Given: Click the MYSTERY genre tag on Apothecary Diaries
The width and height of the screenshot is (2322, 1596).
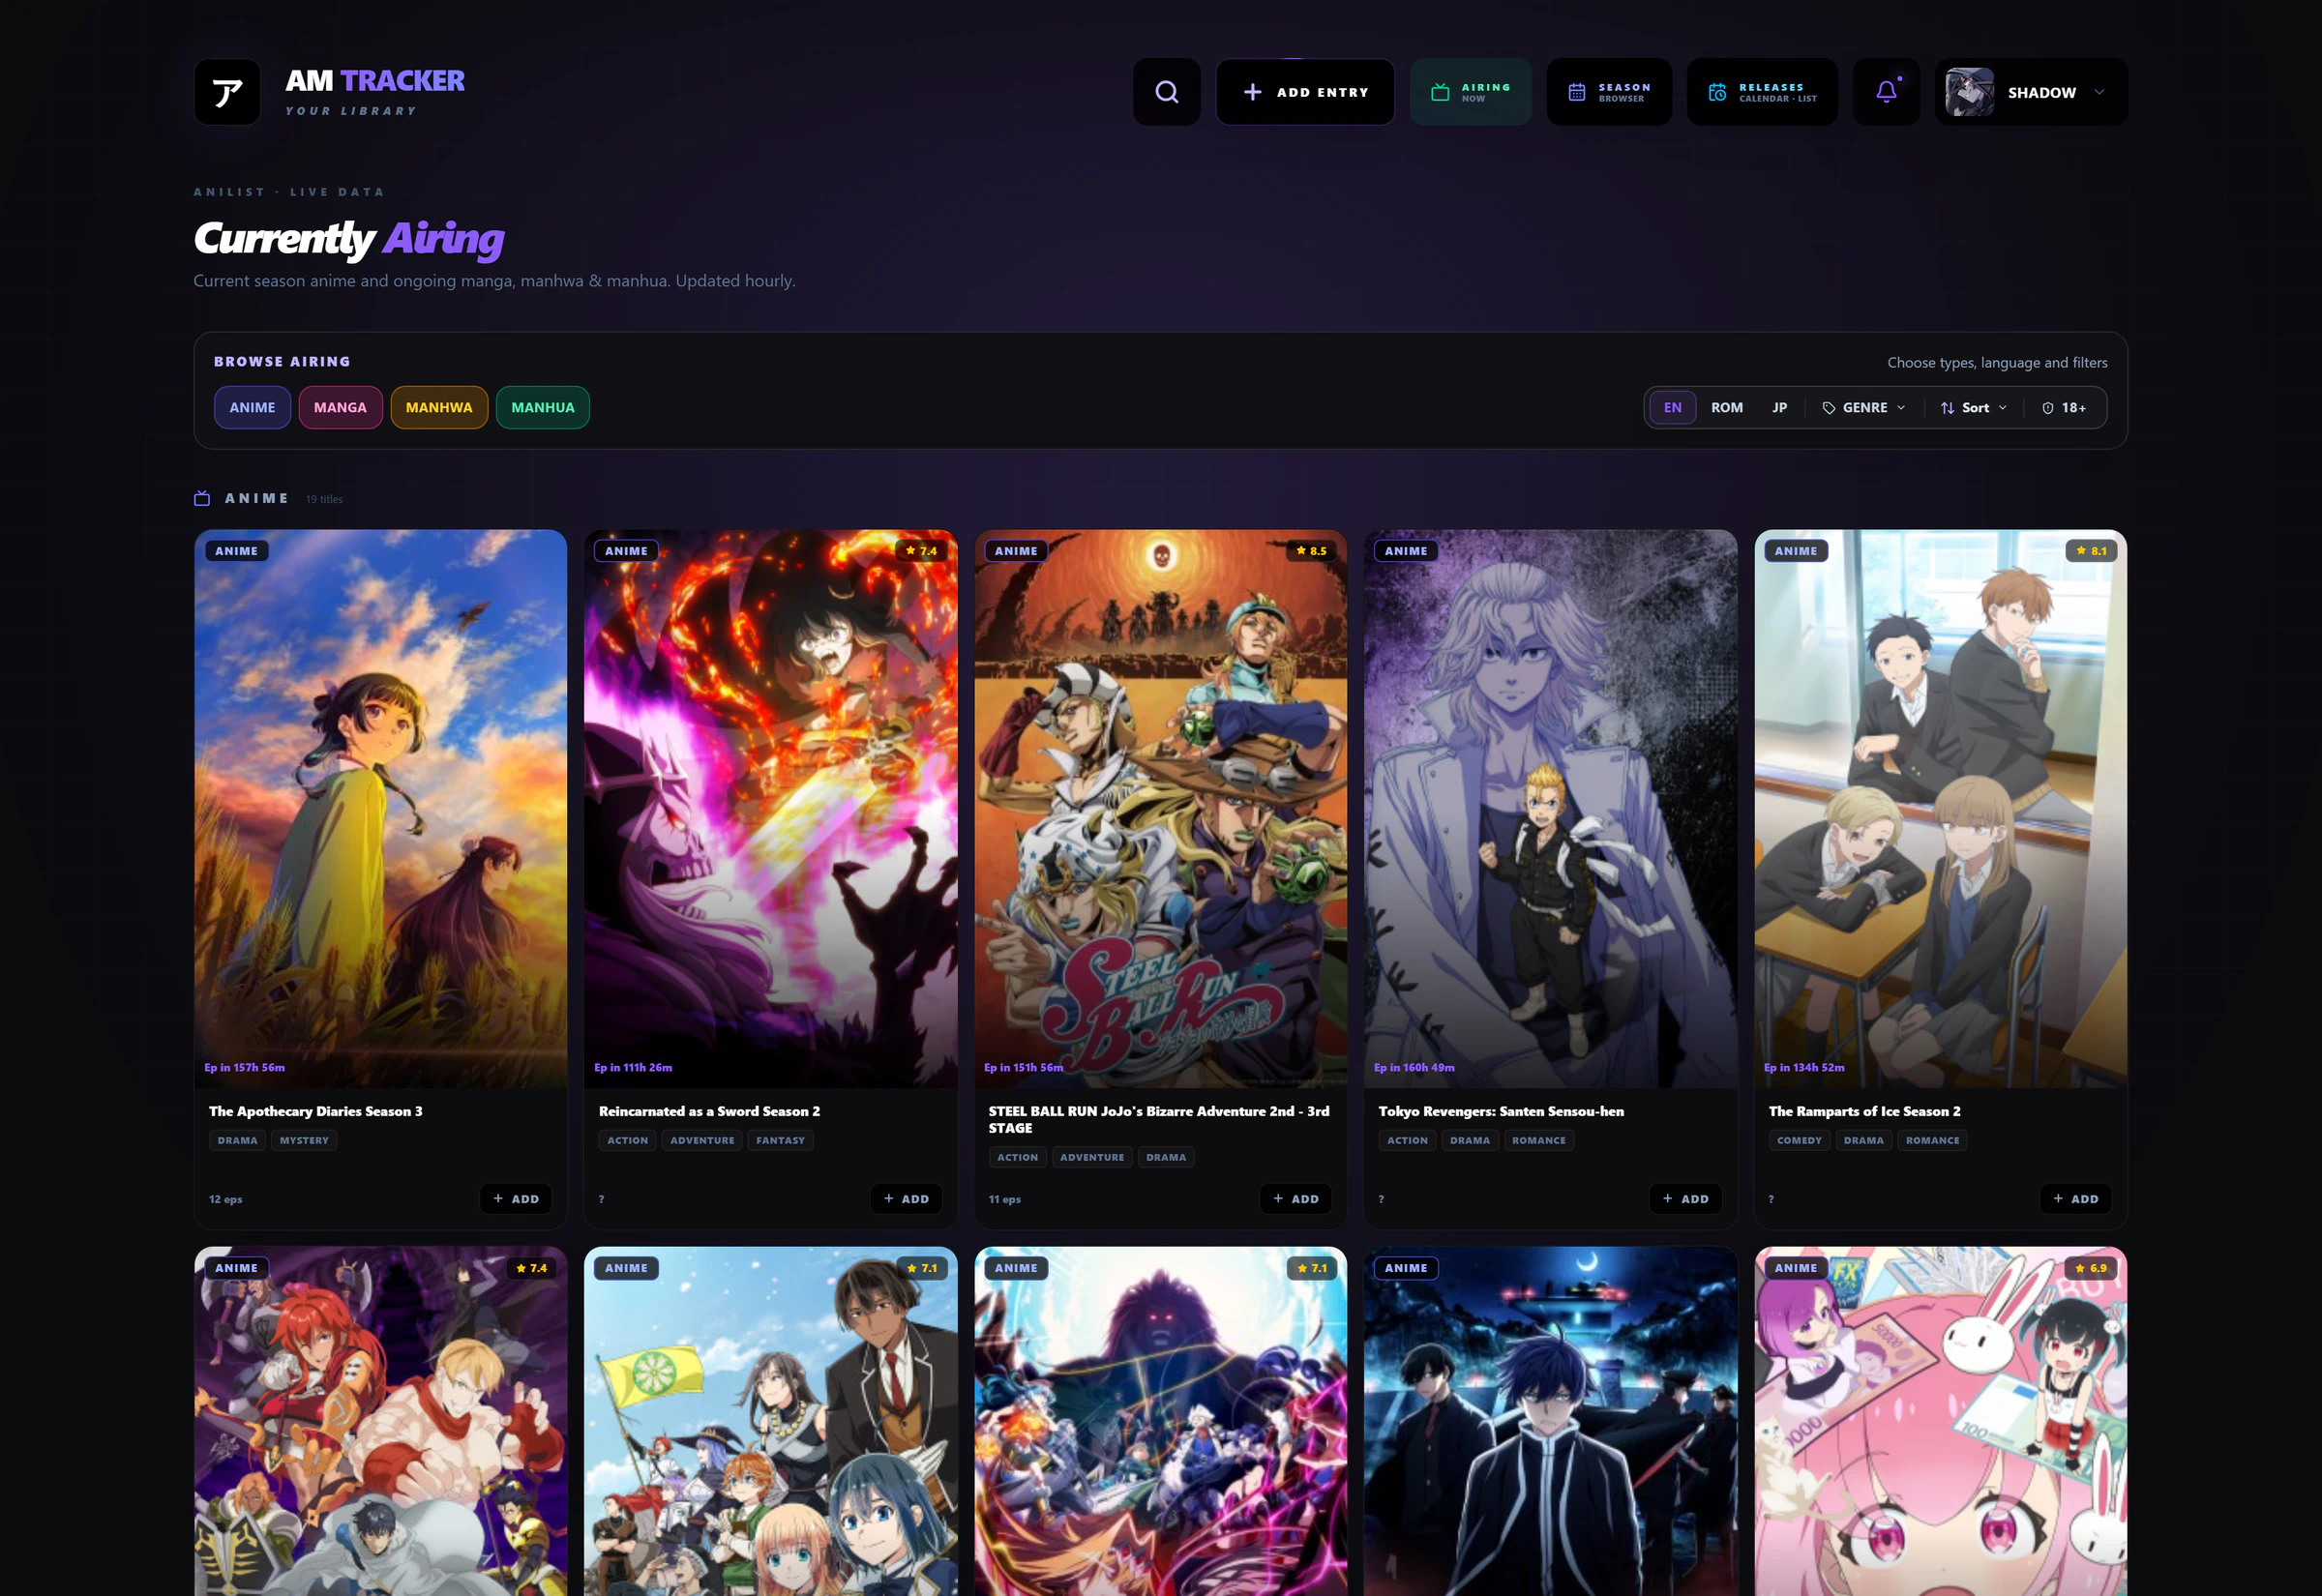Looking at the screenshot, I should (x=304, y=1140).
